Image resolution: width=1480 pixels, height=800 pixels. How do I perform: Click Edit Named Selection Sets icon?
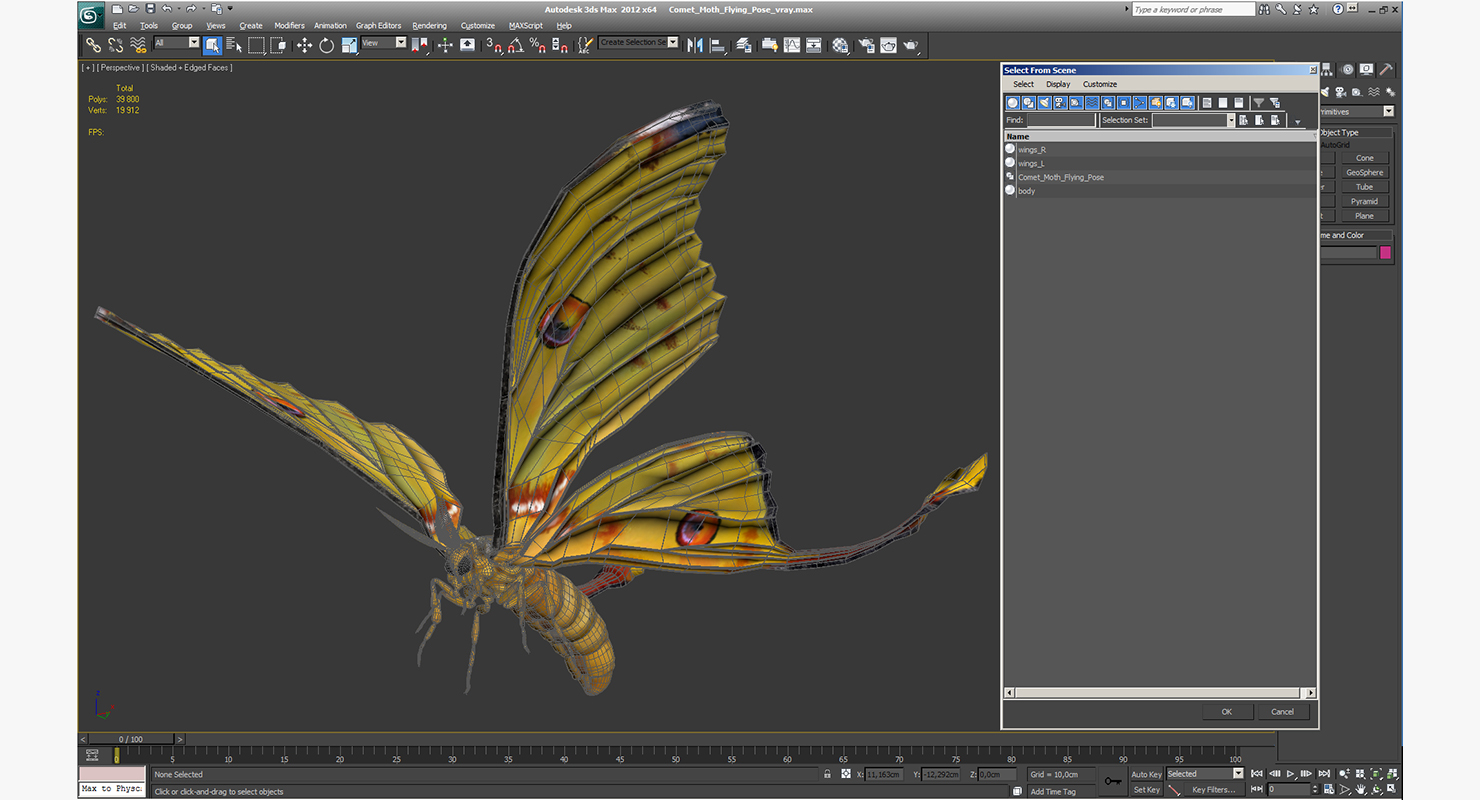pos(585,45)
